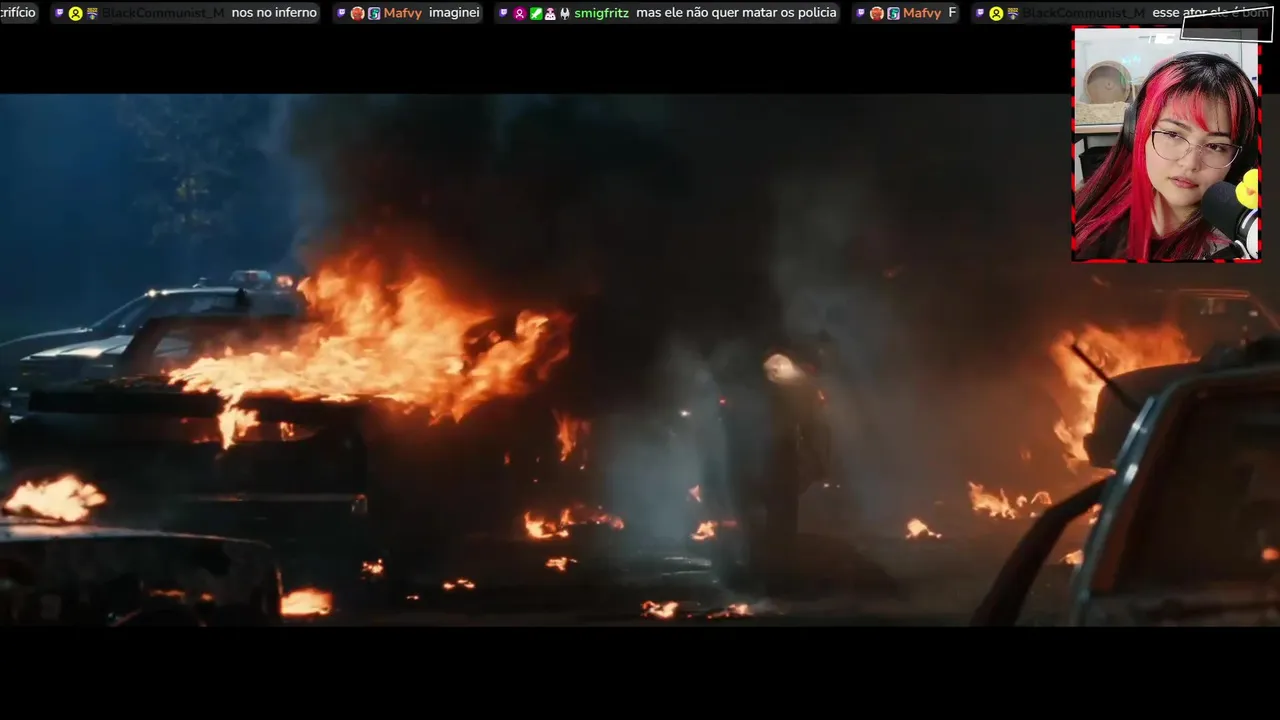
Task: Click the teal badge before Mafvy "imaginei"
Action: click(374, 13)
